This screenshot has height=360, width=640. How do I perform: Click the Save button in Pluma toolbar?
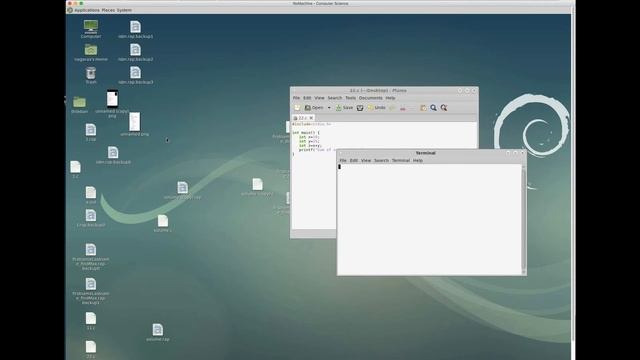click(344, 108)
